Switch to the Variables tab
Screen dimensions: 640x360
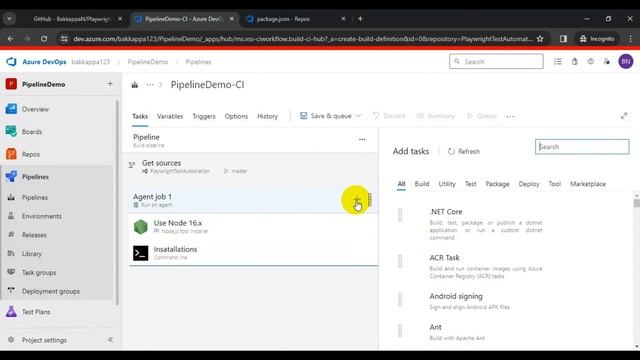(170, 116)
